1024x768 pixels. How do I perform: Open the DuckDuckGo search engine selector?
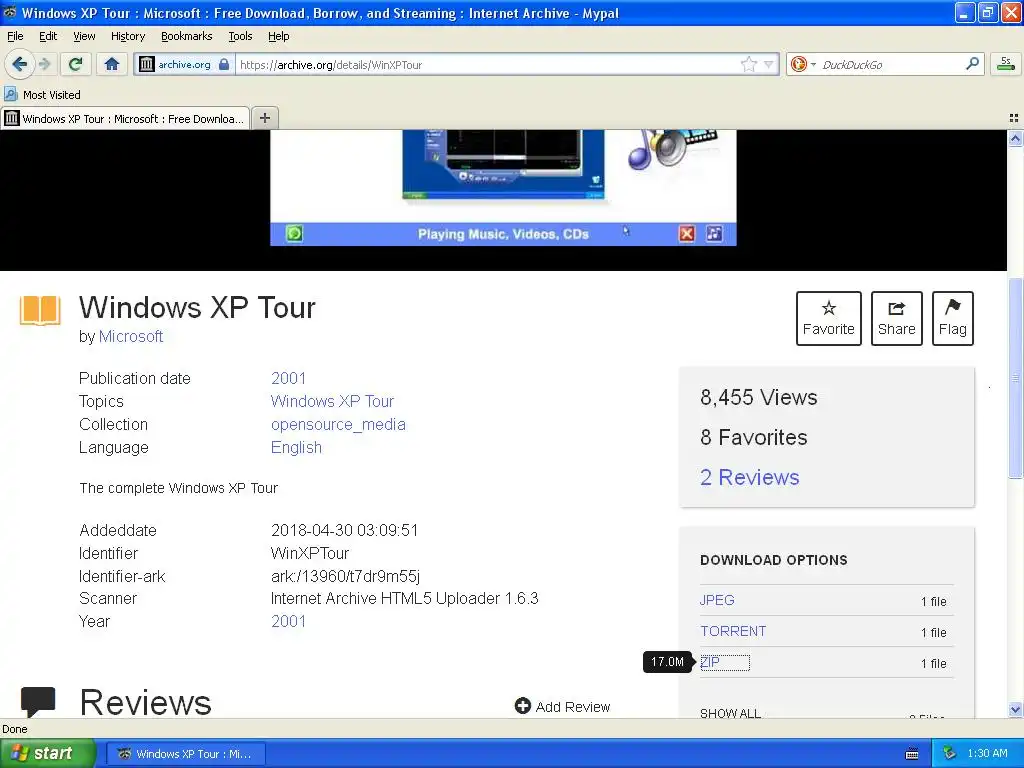click(803, 64)
